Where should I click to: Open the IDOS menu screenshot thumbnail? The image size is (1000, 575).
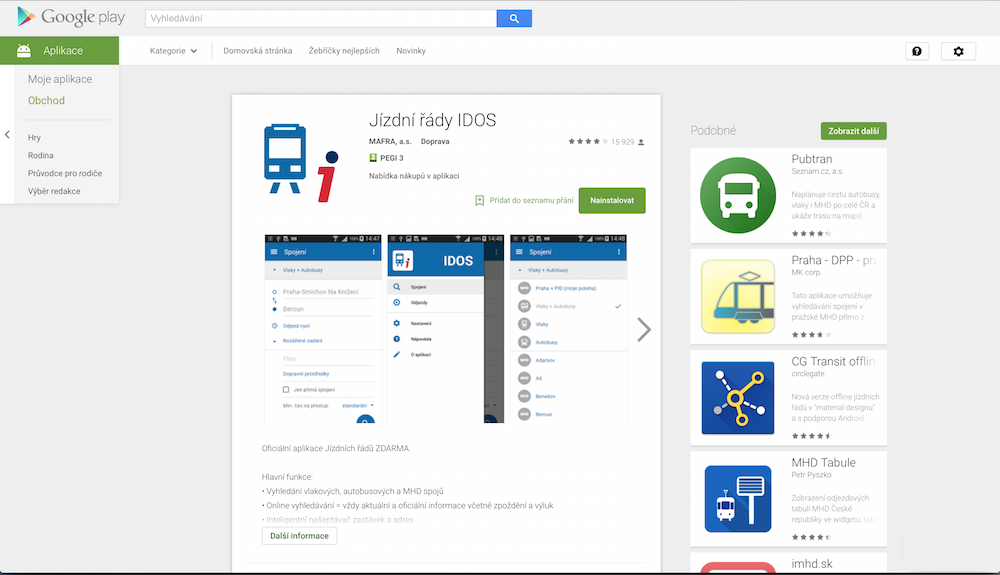click(446, 329)
